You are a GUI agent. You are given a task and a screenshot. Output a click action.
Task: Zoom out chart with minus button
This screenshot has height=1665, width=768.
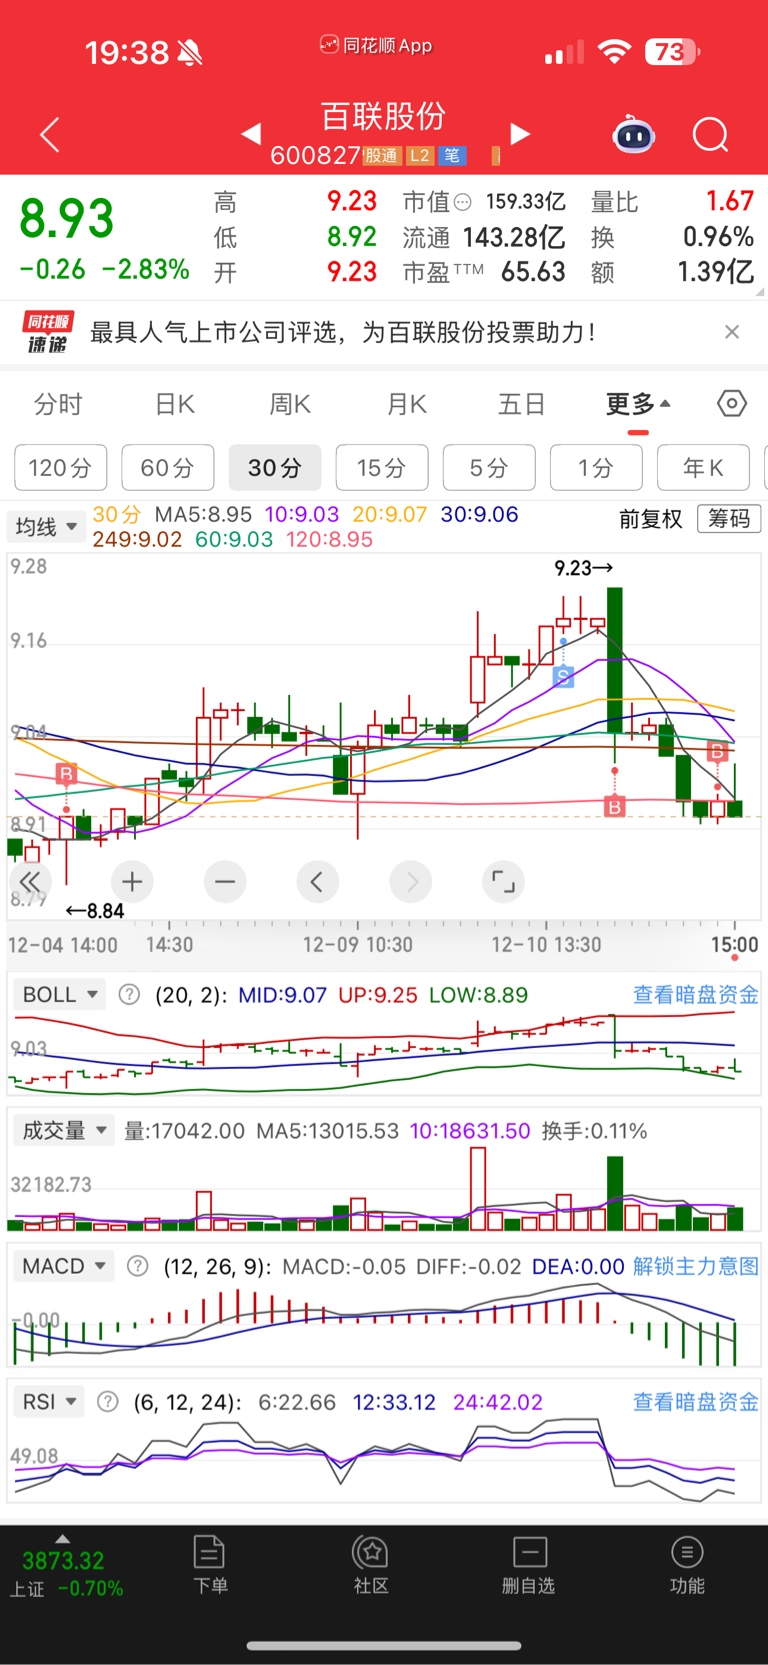(x=225, y=881)
